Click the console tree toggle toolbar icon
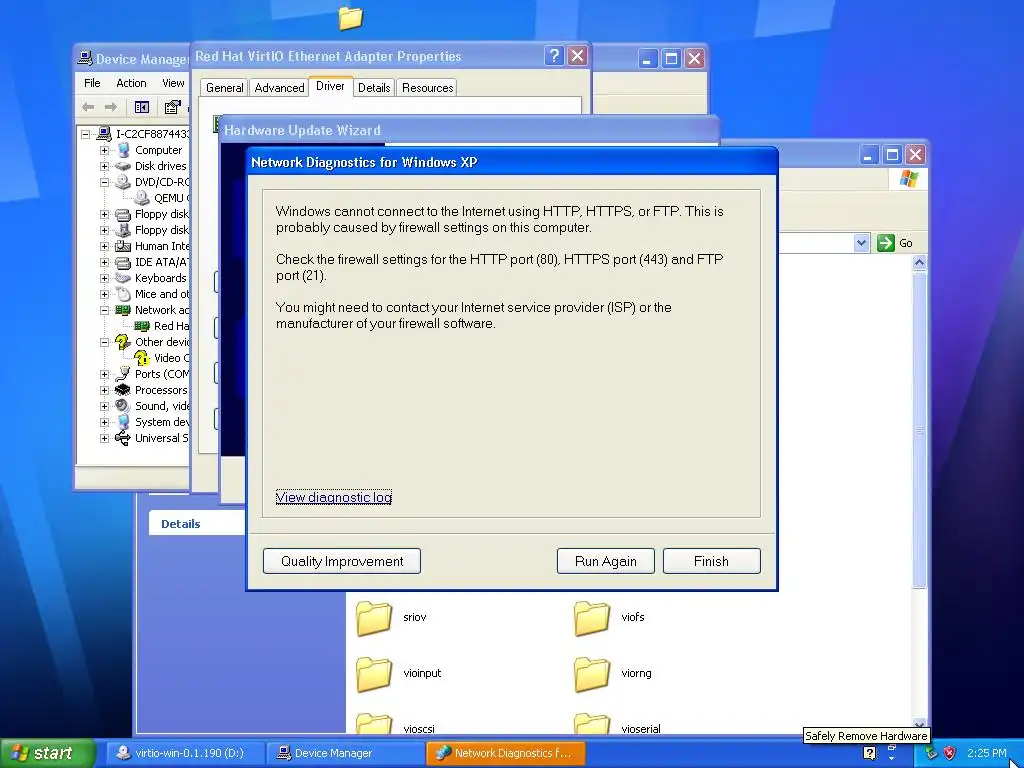 point(141,107)
